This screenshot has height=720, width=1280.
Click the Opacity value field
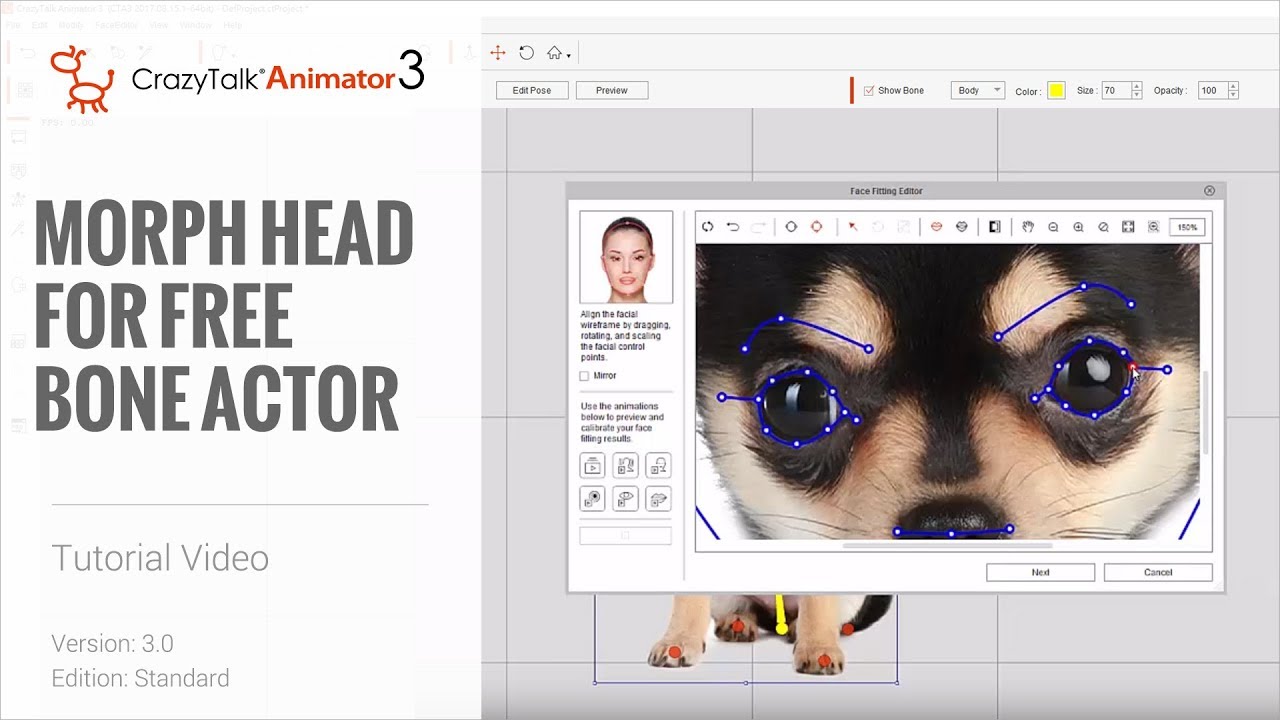[x=1212, y=90]
